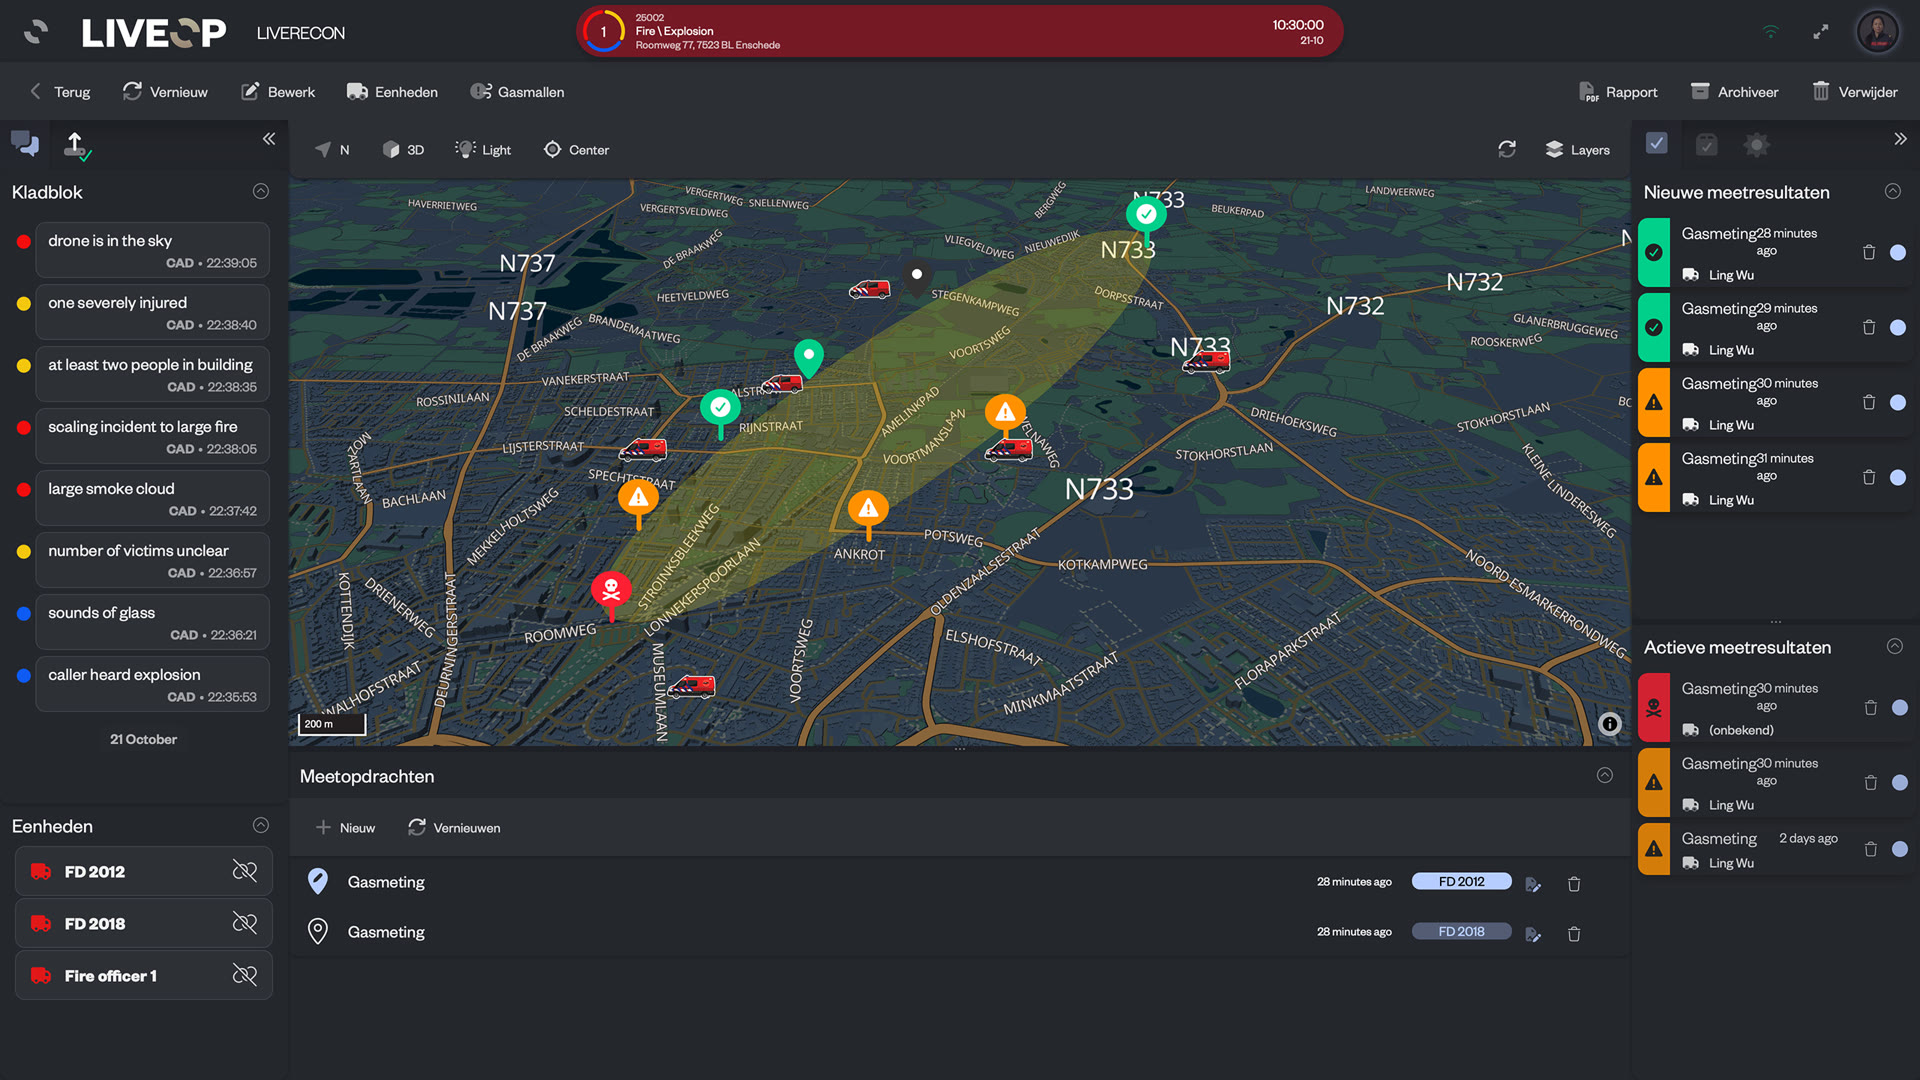Click the FD 2012 unit badge

(1461, 881)
